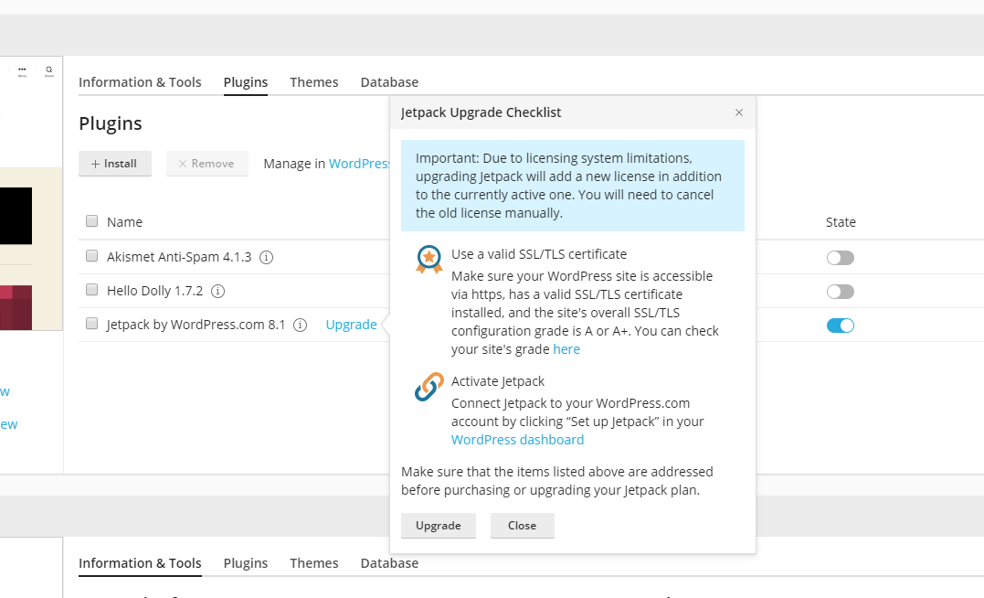The height and width of the screenshot is (598, 984).
Task: Turn on the Hello Dolly state switch
Action: [840, 292]
